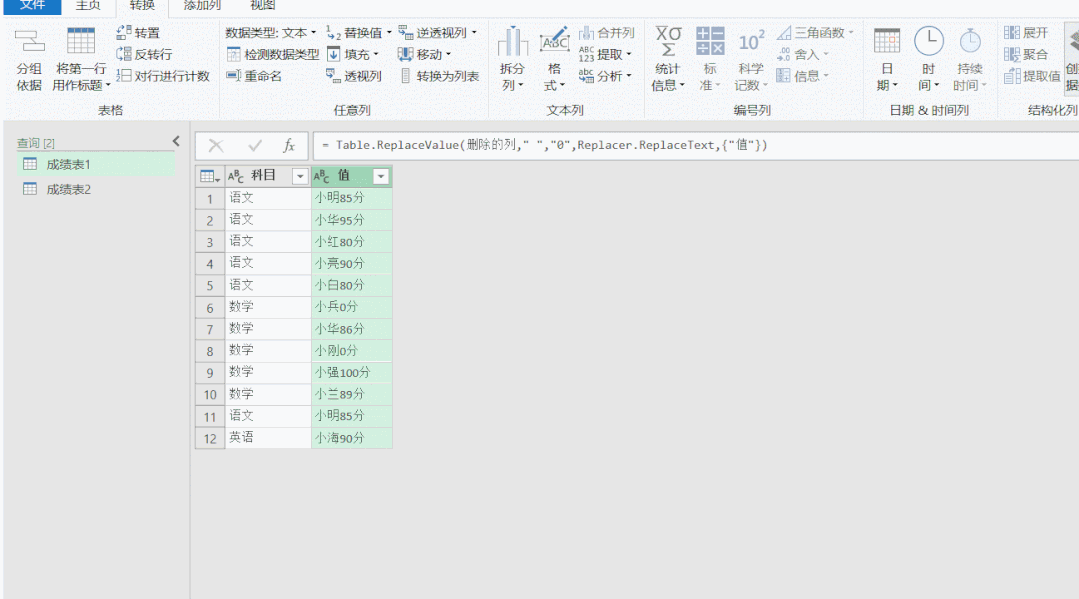Viewport: 1079px width, 599px height.
Task: Click the 分析 (Parse) button
Action: click(x=606, y=76)
